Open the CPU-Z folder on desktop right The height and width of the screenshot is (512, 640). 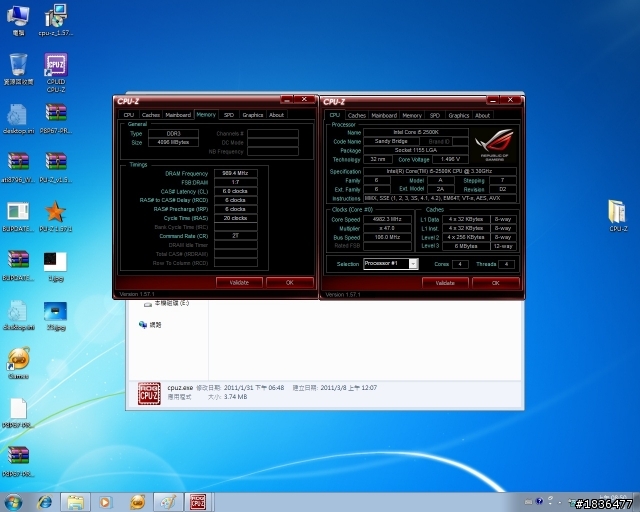pos(618,215)
